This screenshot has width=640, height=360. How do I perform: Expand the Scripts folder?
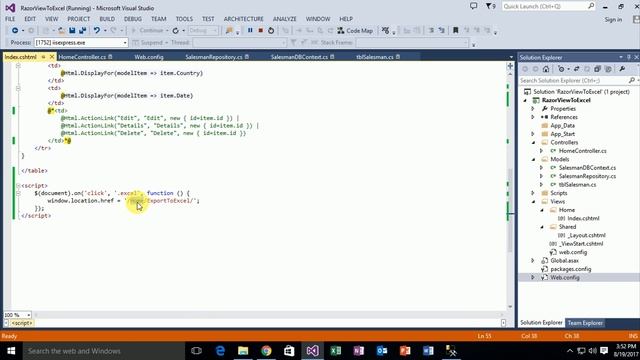click(x=533, y=193)
